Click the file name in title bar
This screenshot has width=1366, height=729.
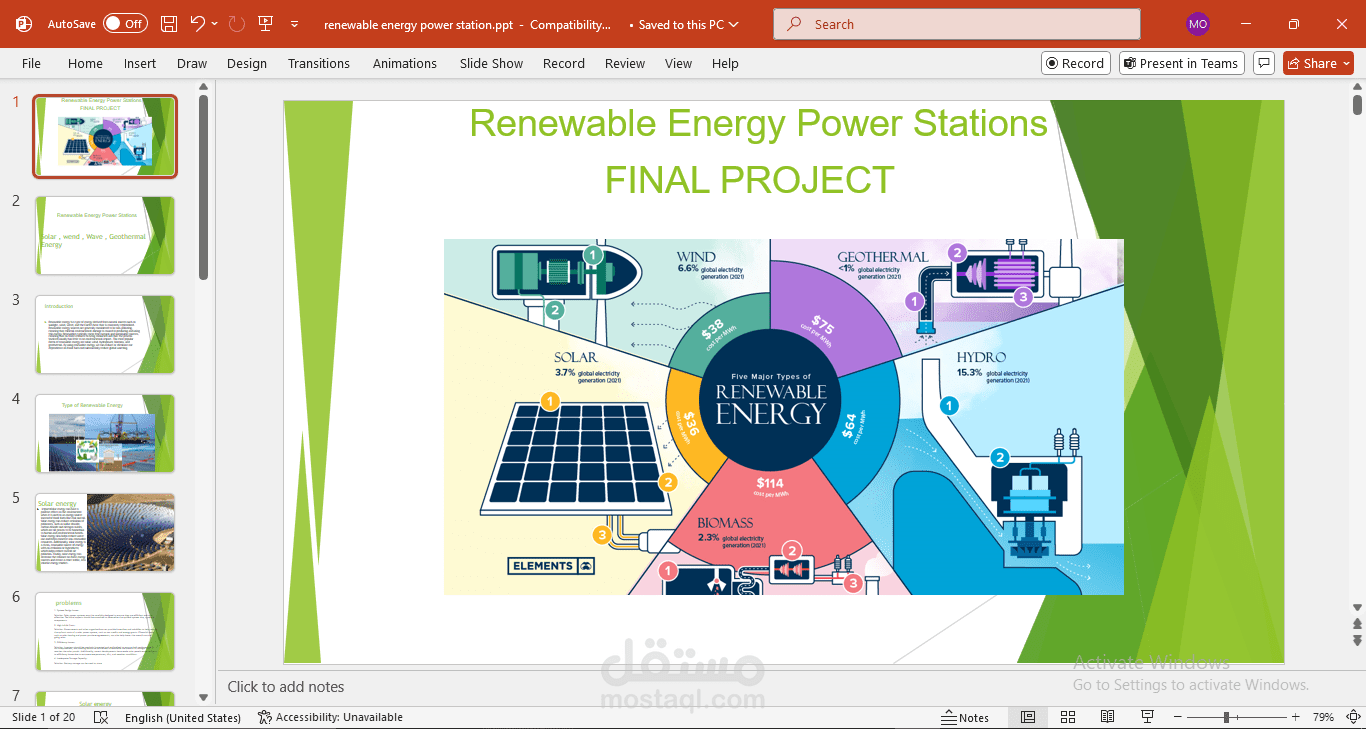pos(418,24)
